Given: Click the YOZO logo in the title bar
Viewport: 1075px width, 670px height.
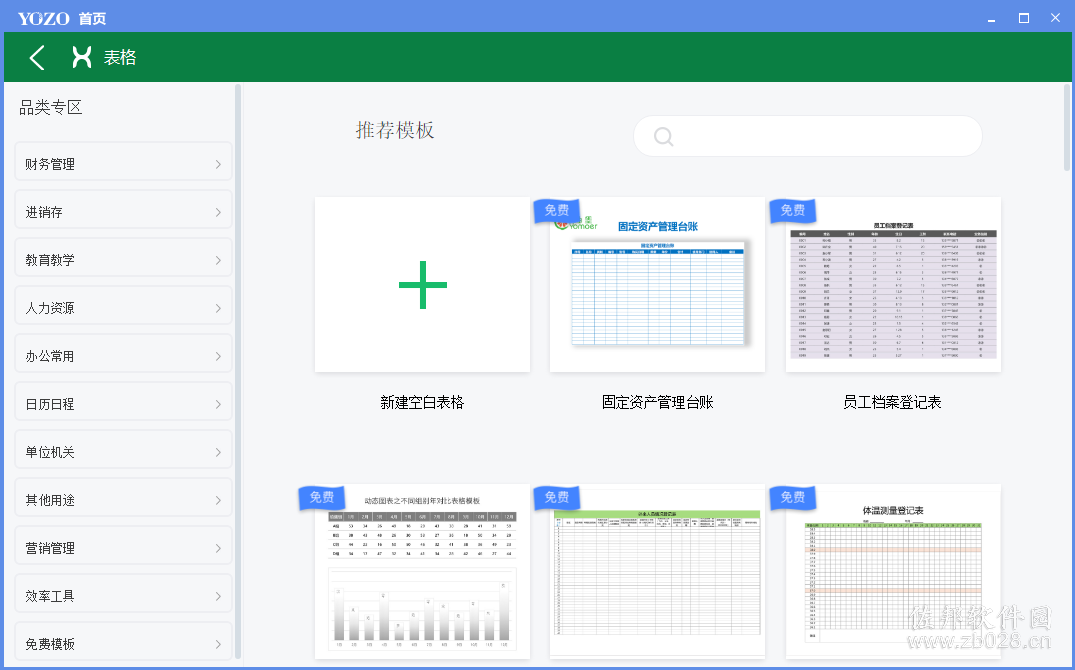Looking at the screenshot, I should [43, 19].
